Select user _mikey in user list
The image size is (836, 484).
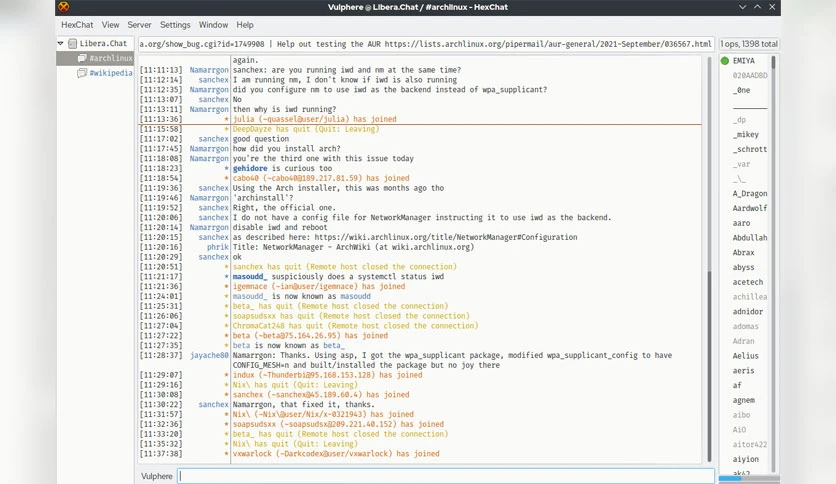point(745,134)
